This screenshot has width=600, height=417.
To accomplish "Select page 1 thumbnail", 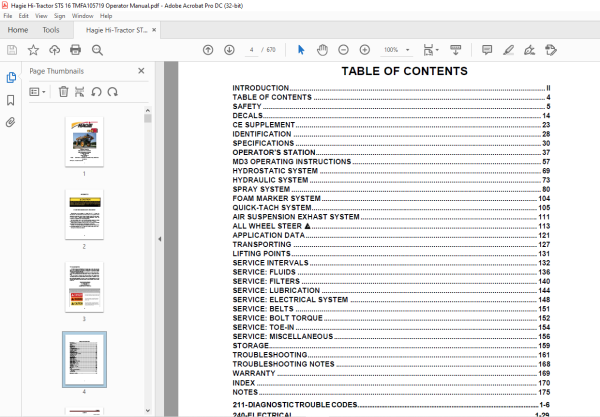I will click(84, 142).
